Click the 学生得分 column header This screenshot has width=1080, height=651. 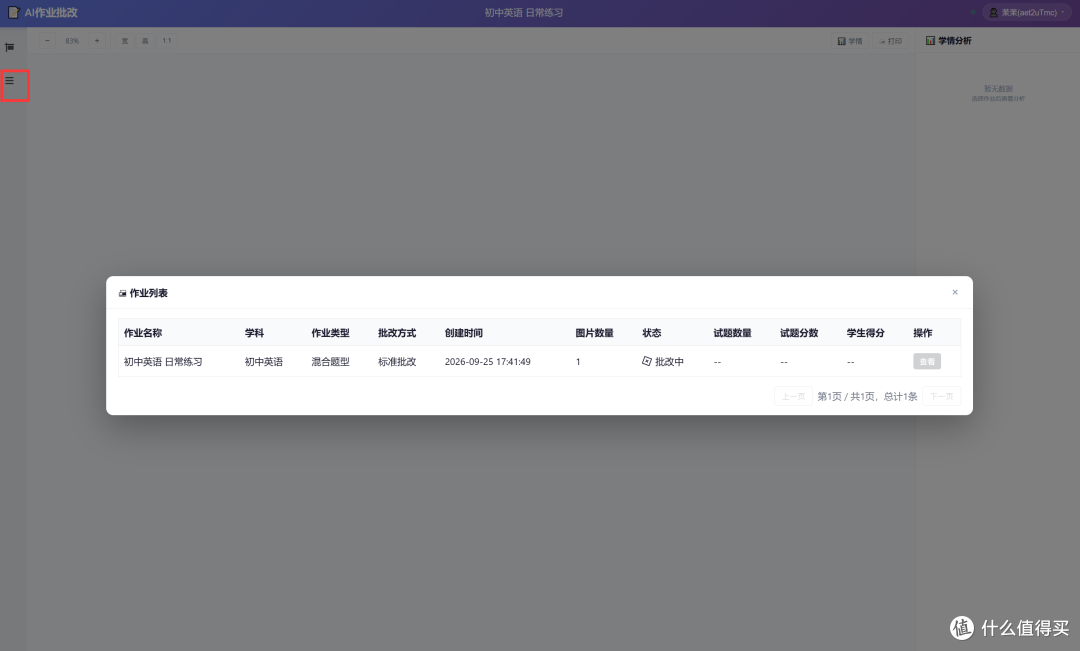(x=866, y=333)
